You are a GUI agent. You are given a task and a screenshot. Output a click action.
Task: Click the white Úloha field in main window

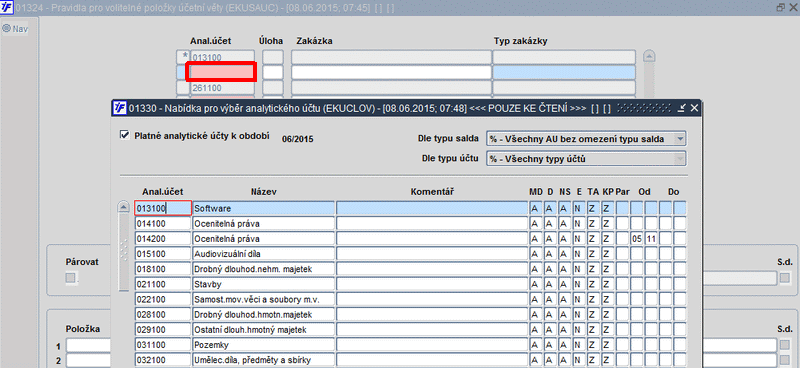click(x=273, y=72)
